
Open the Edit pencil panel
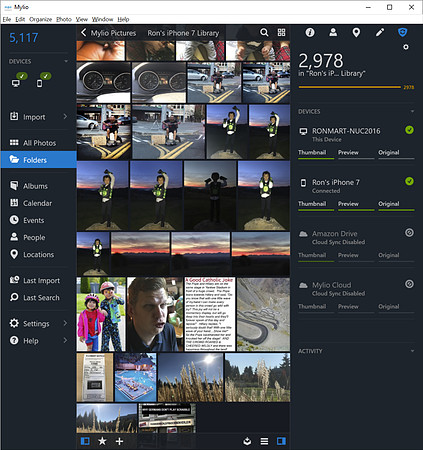point(380,32)
